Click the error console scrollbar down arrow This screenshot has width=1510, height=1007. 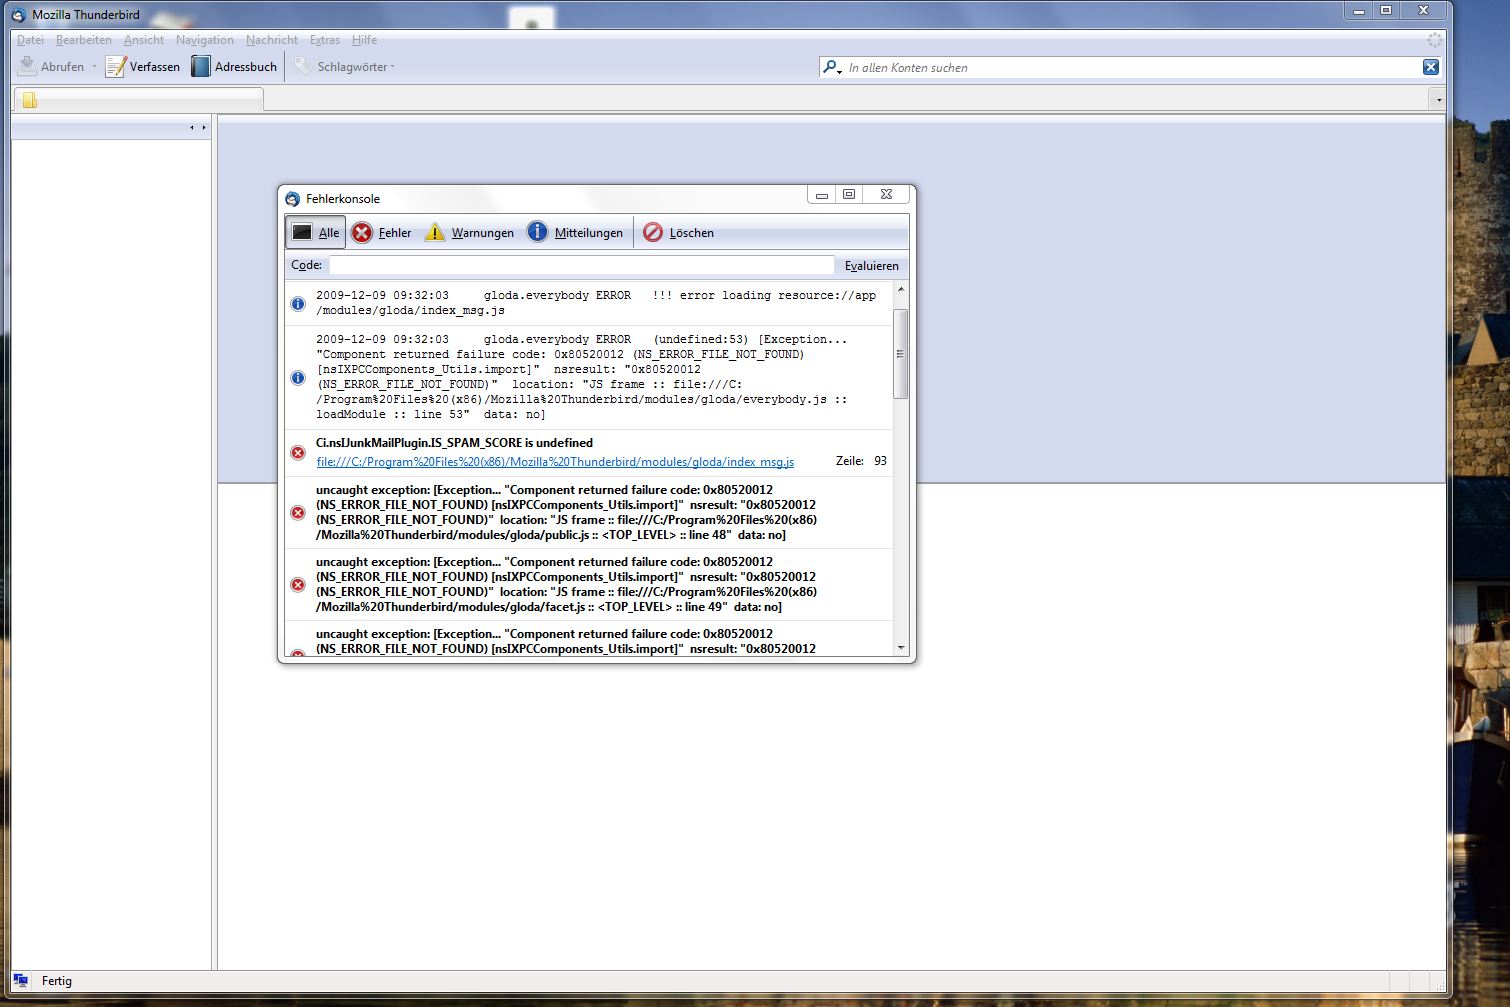coord(900,648)
